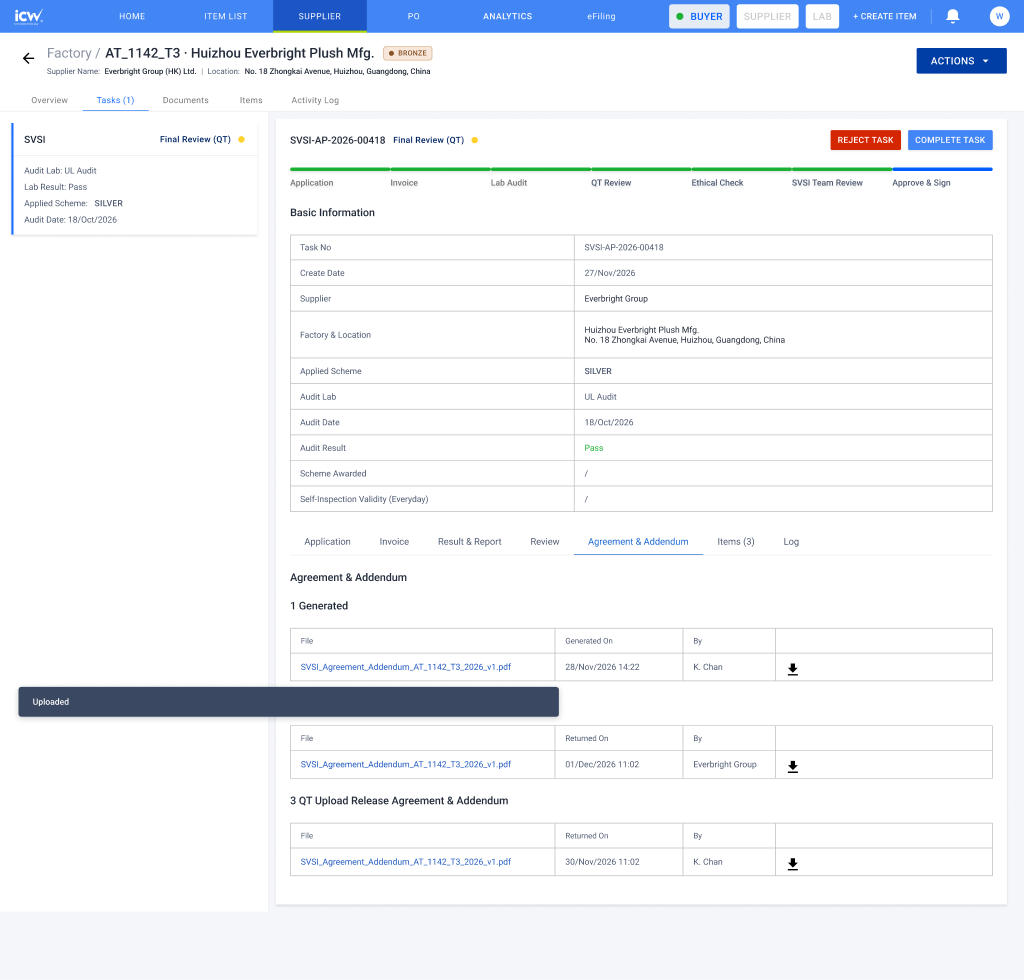Select the Activity Log tab

tap(315, 100)
